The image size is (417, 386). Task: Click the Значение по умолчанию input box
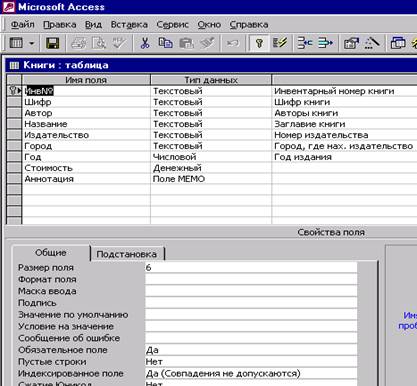251,315
